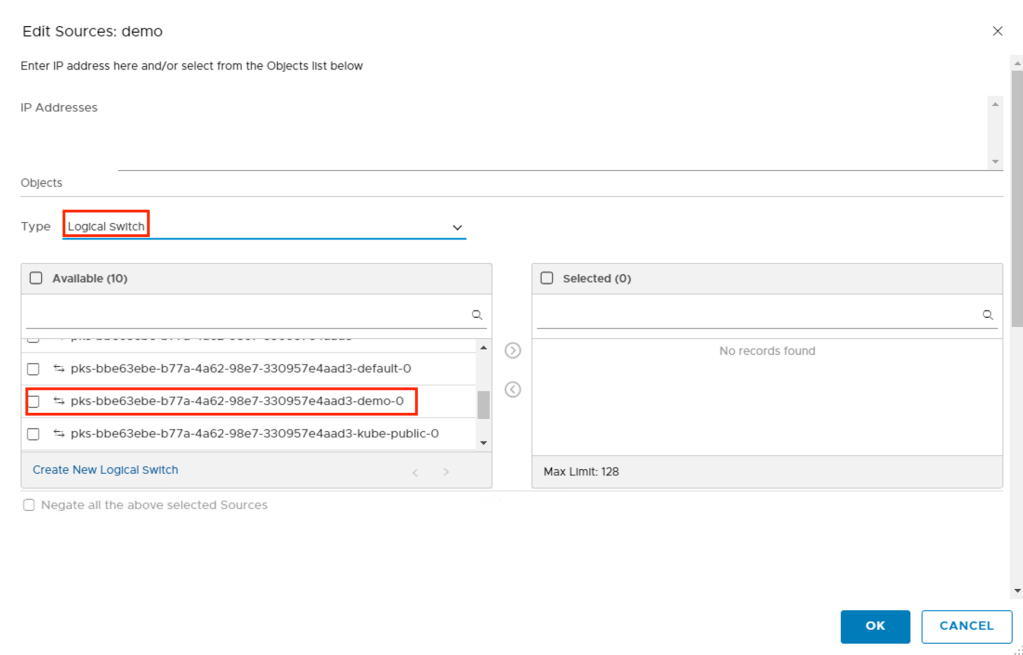This screenshot has height=655, width=1023.
Task: Enable Negate all the above selected Sources
Action: click(x=29, y=505)
